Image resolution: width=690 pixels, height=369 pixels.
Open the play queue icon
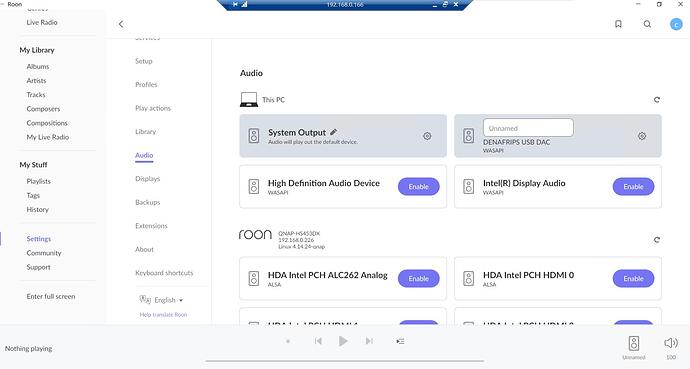[400, 341]
